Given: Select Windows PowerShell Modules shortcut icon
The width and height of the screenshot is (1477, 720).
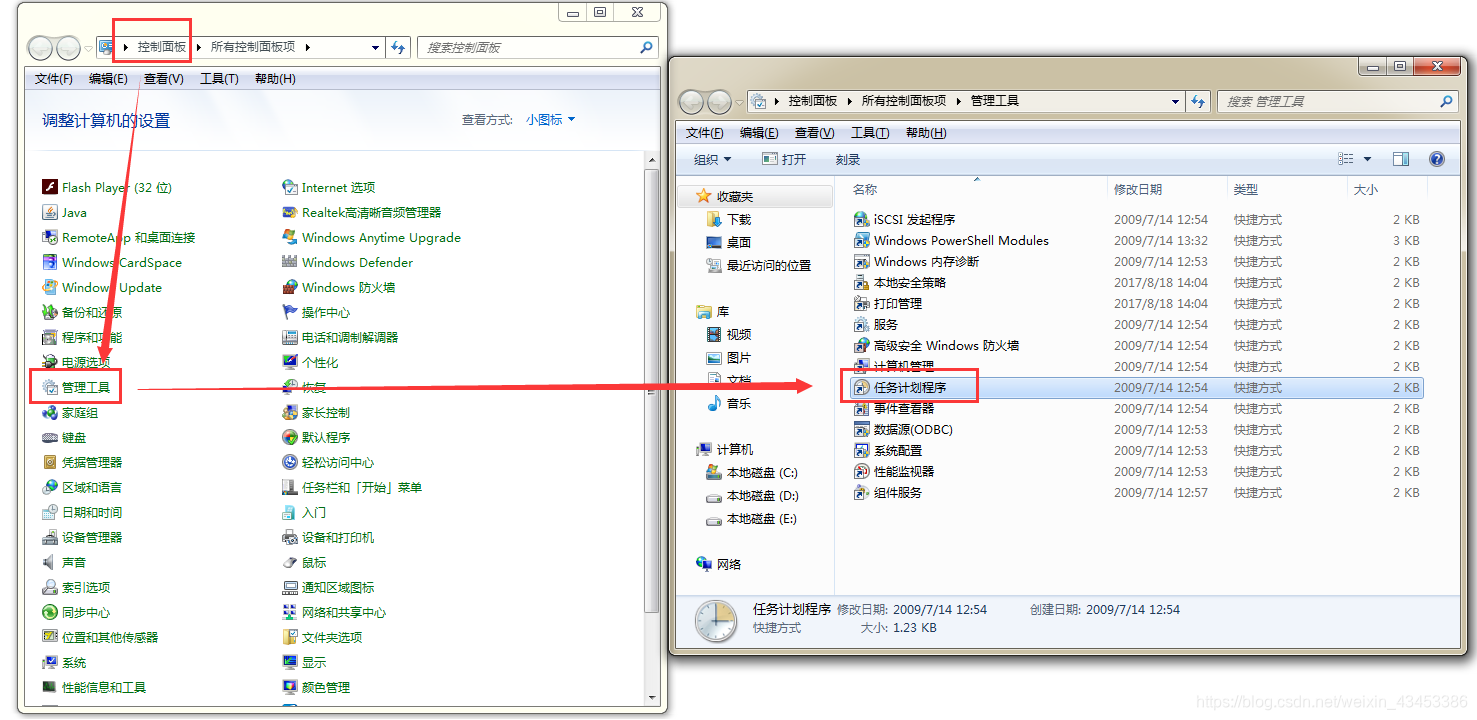Looking at the screenshot, I should click(x=861, y=240).
